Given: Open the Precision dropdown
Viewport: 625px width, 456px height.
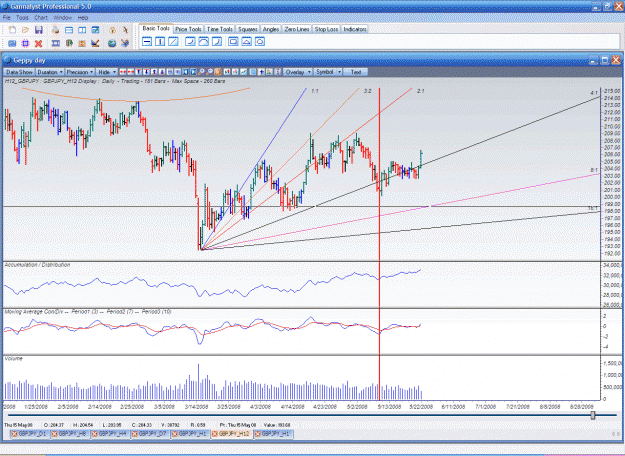Looking at the screenshot, I should tap(80, 72).
